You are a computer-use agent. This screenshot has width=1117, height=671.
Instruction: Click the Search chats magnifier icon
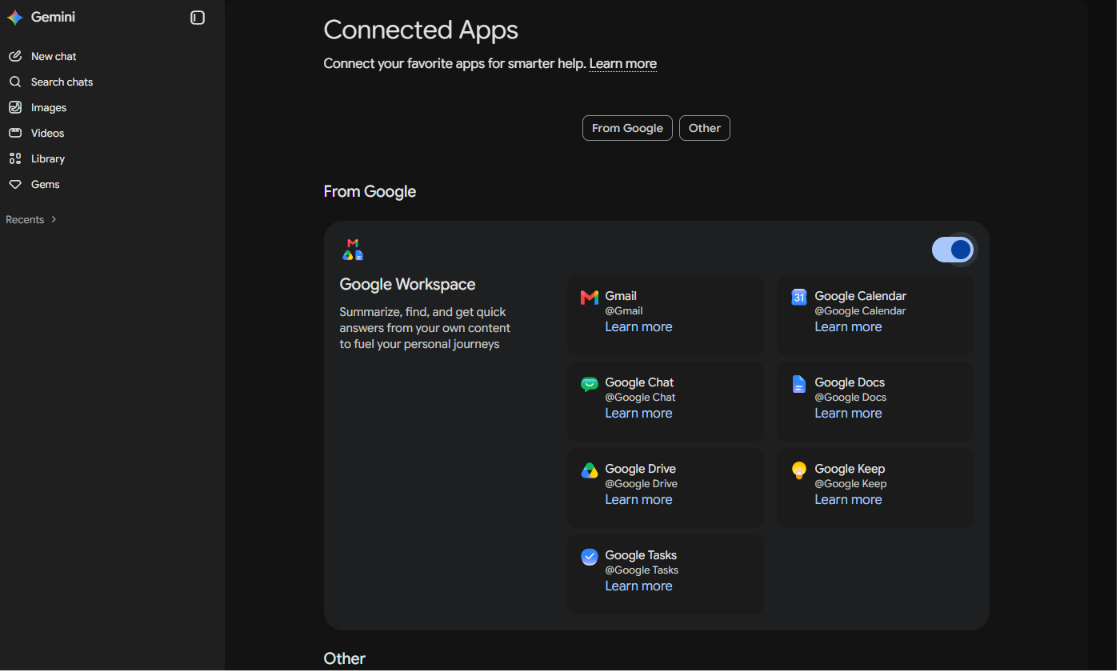15,82
